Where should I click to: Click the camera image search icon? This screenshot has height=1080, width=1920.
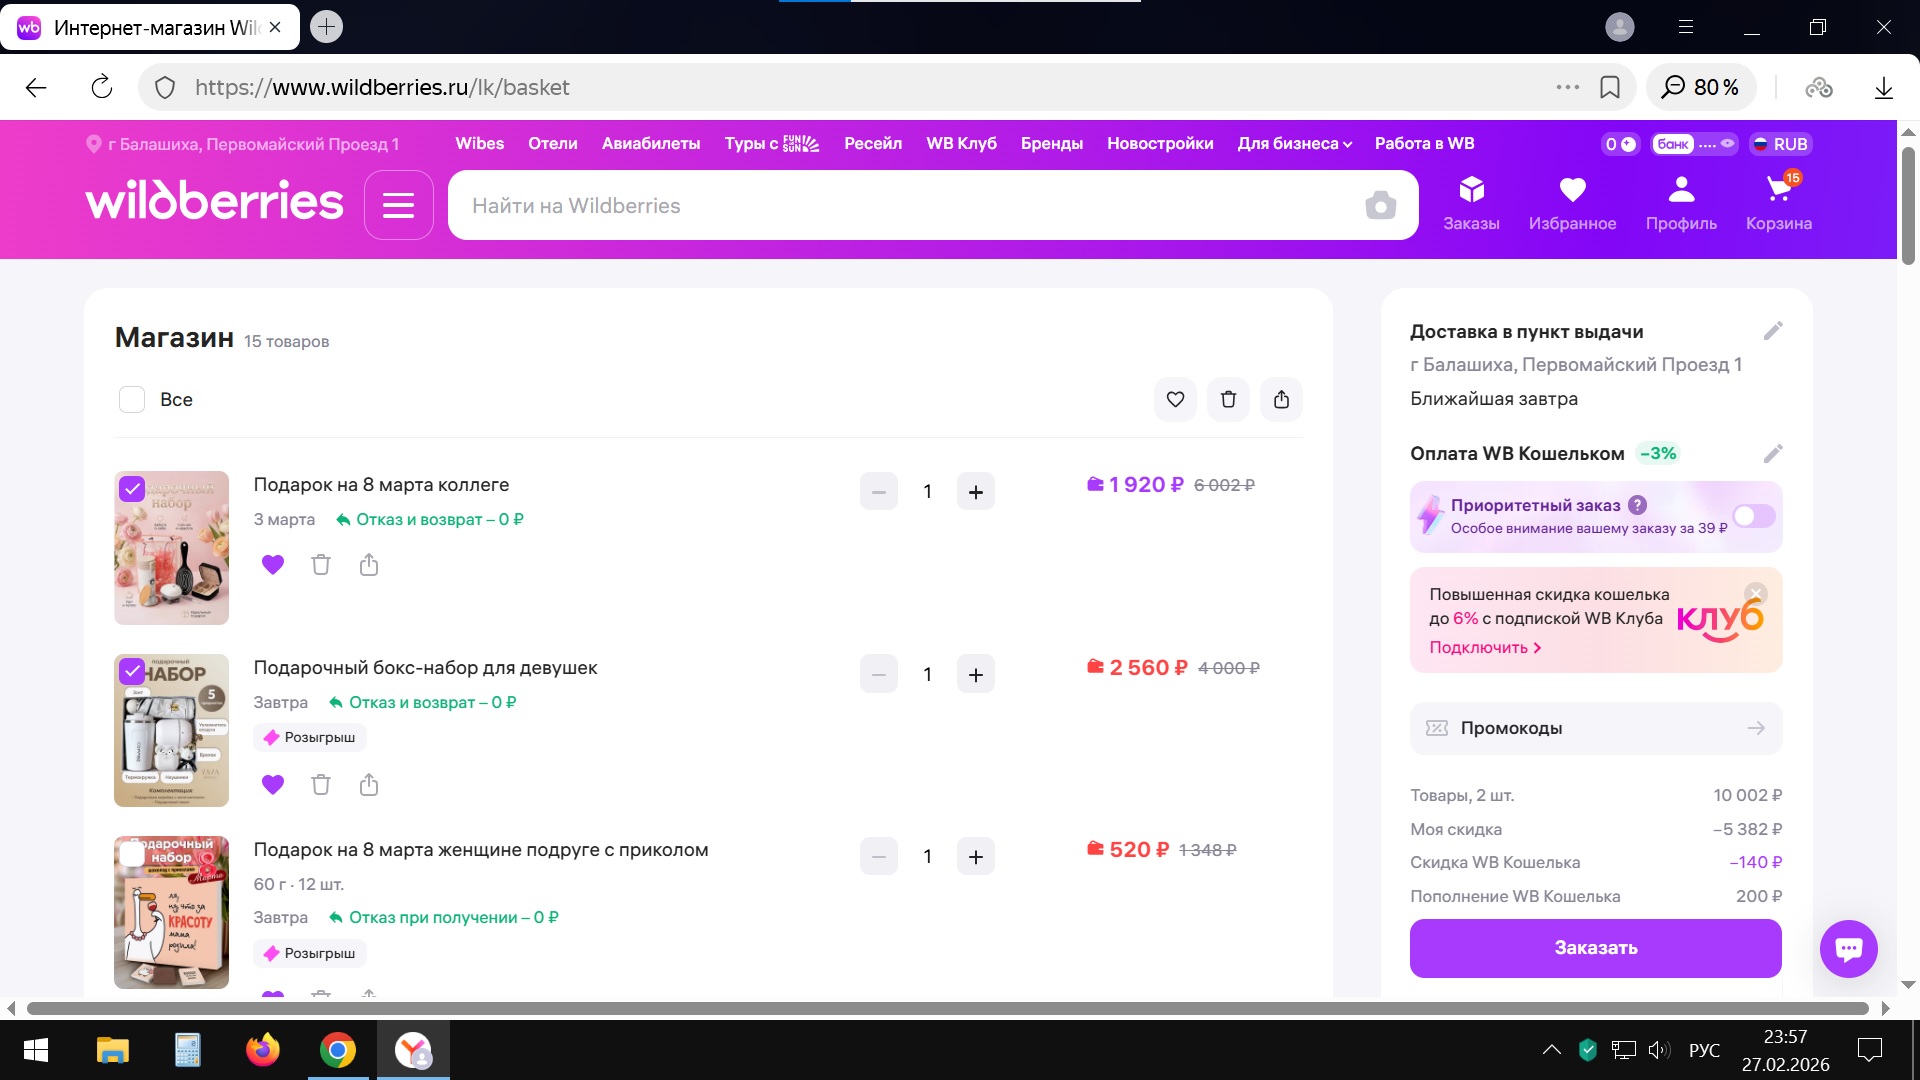tap(1380, 206)
